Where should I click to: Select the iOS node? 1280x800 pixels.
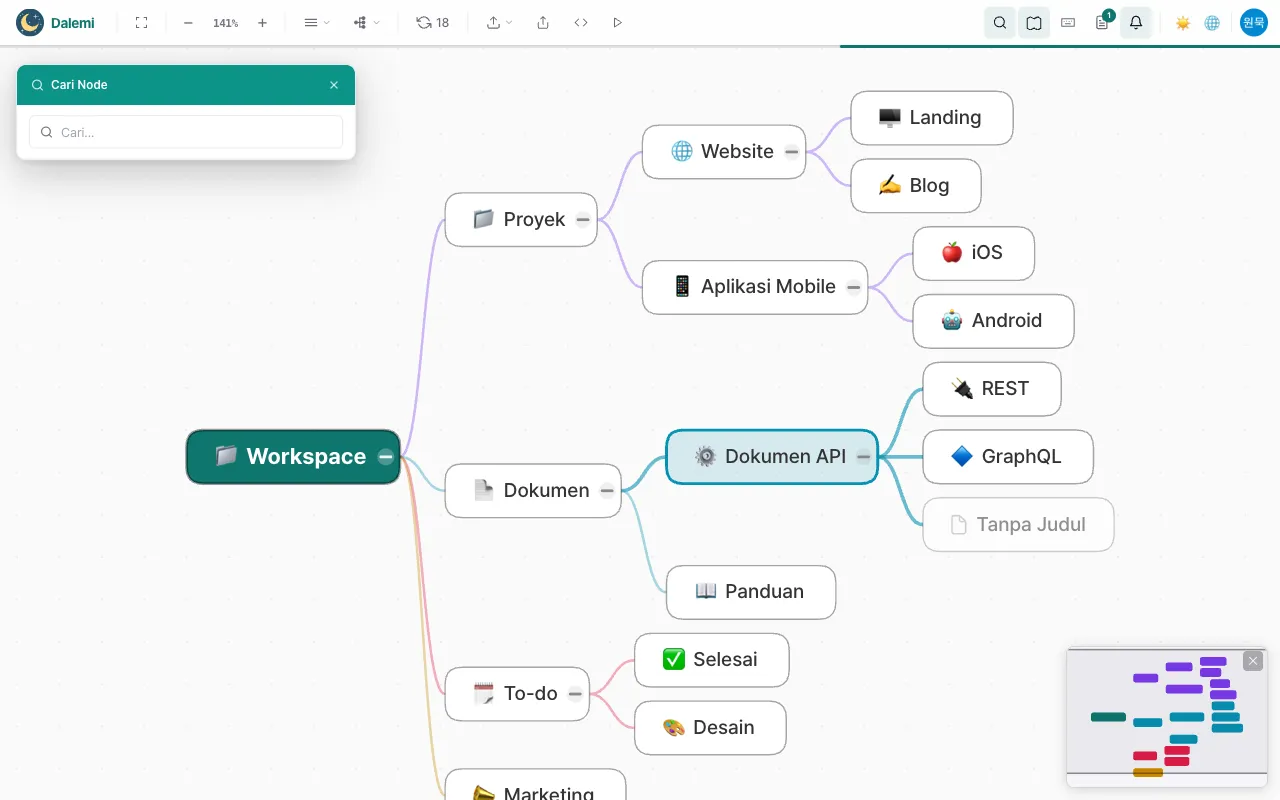(x=974, y=253)
